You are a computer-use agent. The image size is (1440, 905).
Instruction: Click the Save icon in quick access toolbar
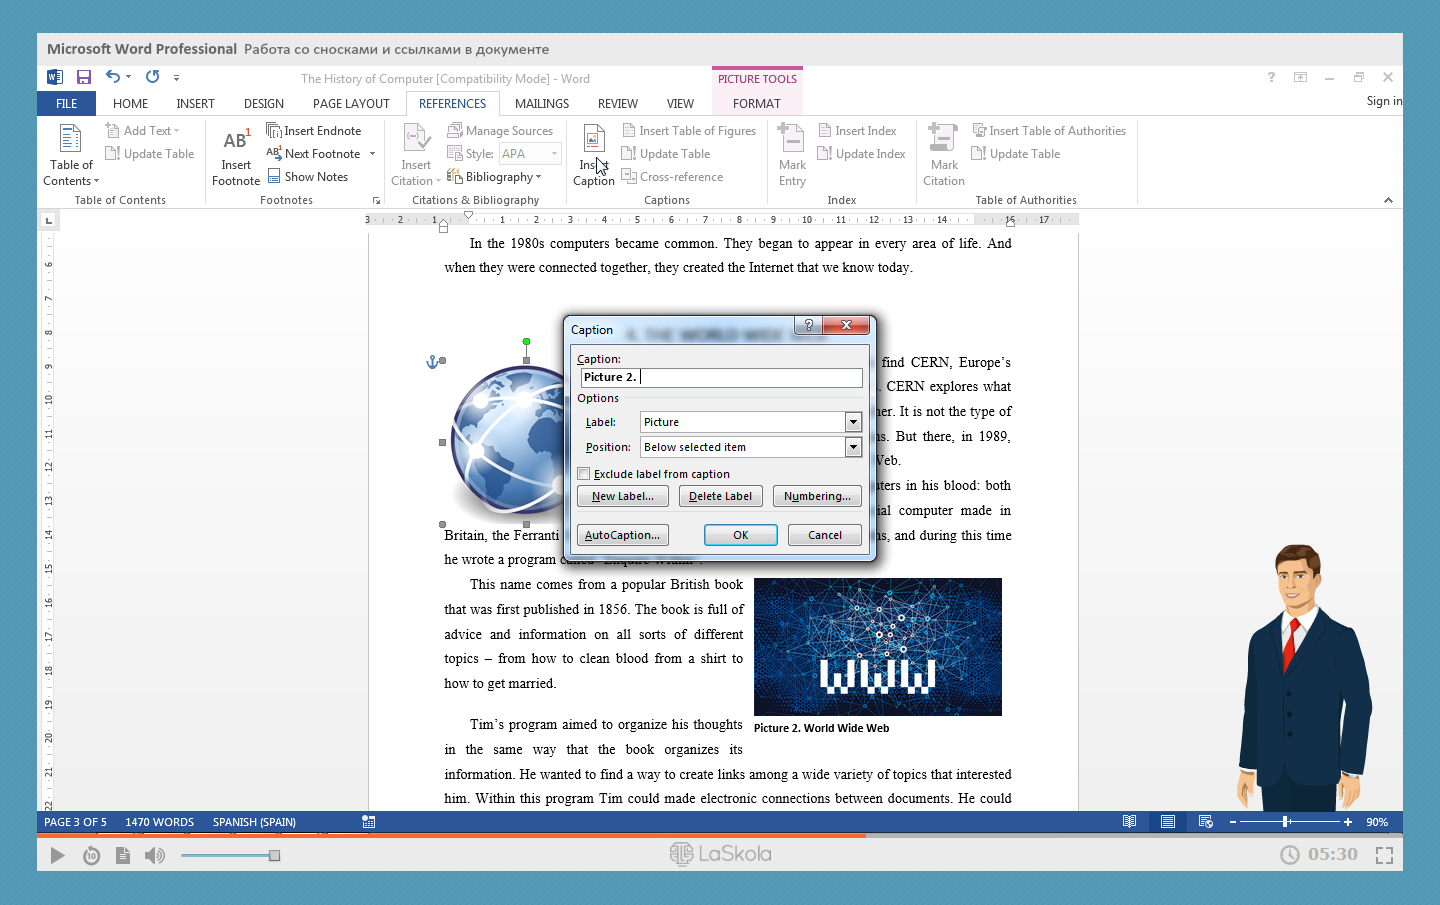(84, 77)
